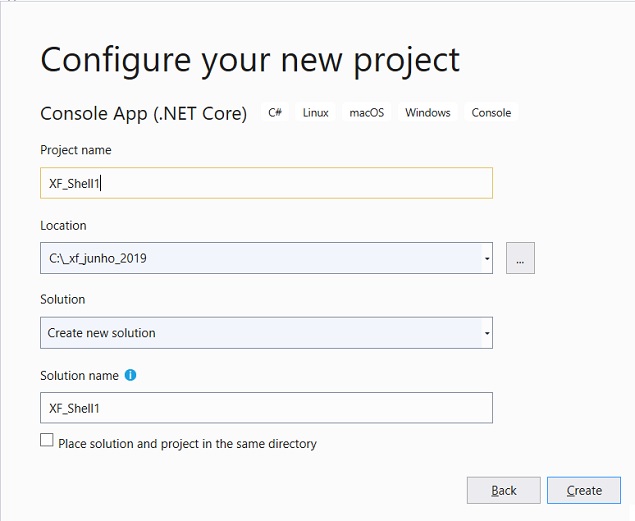The width and height of the screenshot is (635, 521).
Task: Click the Create button
Action: pyautogui.click(x=584, y=490)
